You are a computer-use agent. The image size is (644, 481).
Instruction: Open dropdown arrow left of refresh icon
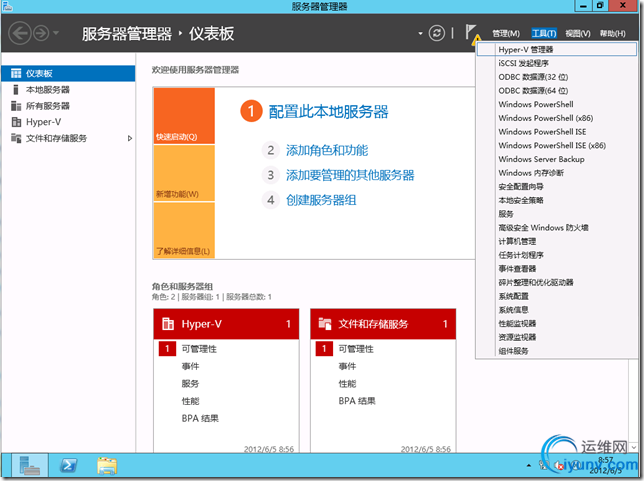click(420, 33)
